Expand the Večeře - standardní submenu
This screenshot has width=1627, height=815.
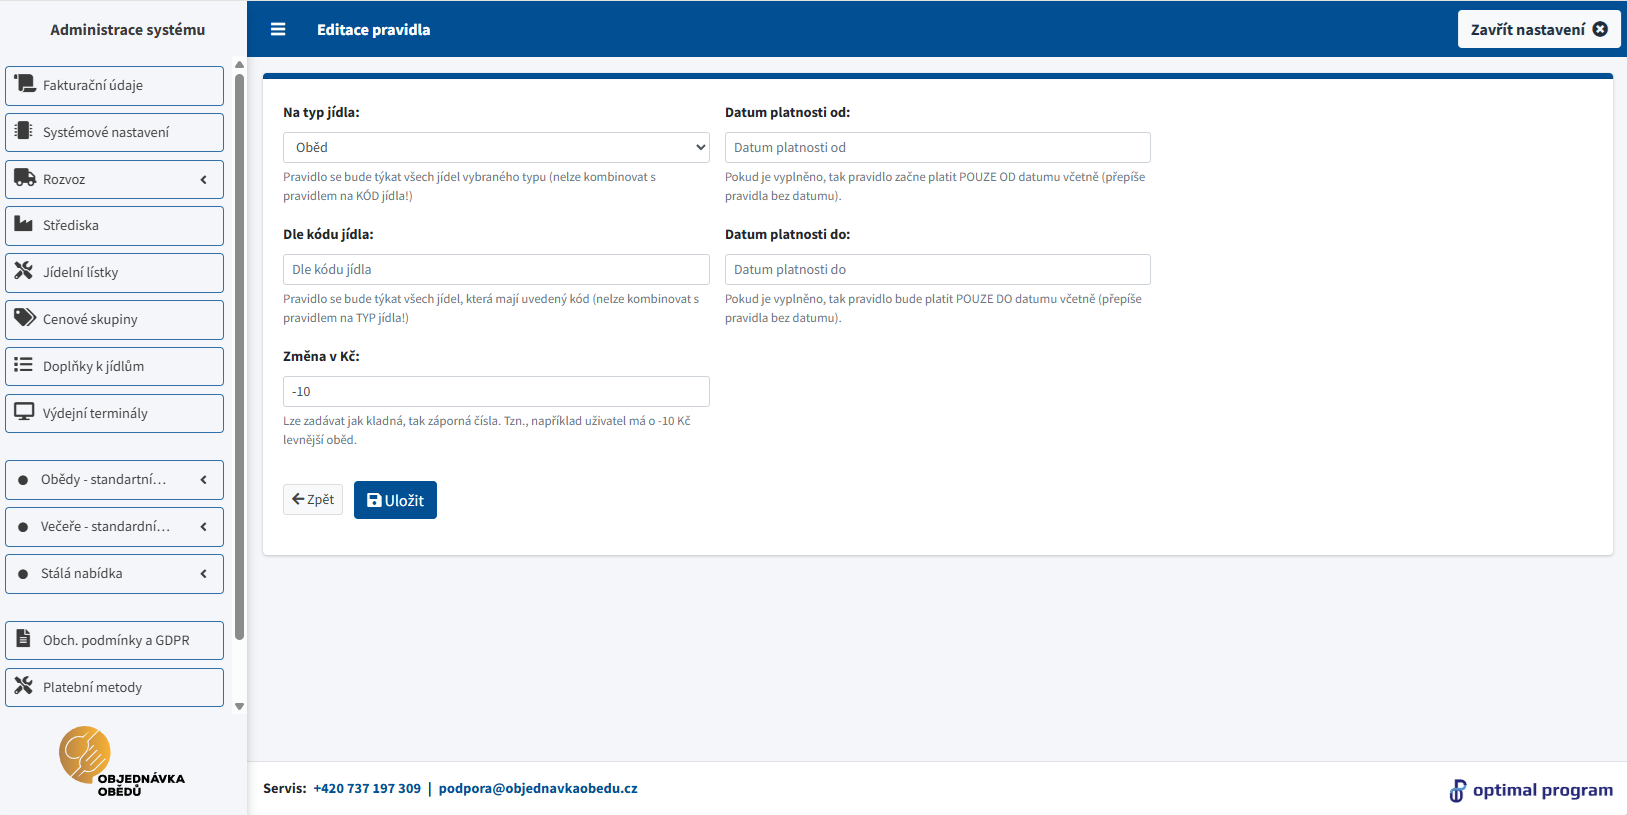pos(114,527)
